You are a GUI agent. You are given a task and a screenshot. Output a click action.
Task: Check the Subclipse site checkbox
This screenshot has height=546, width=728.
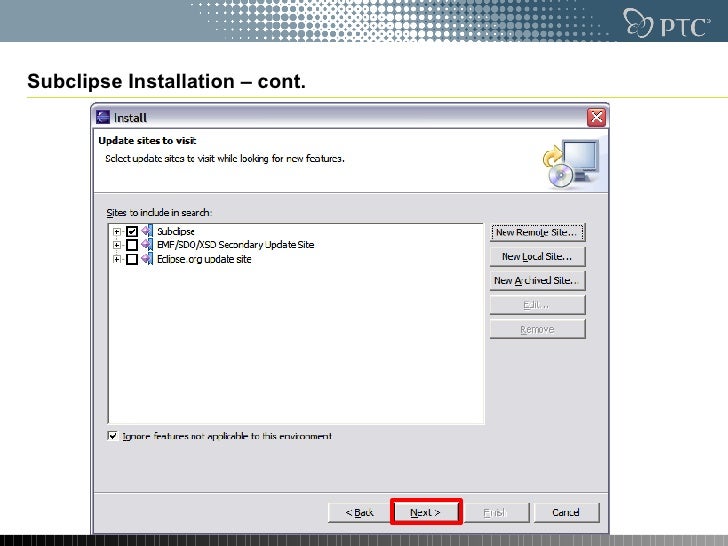tap(132, 231)
